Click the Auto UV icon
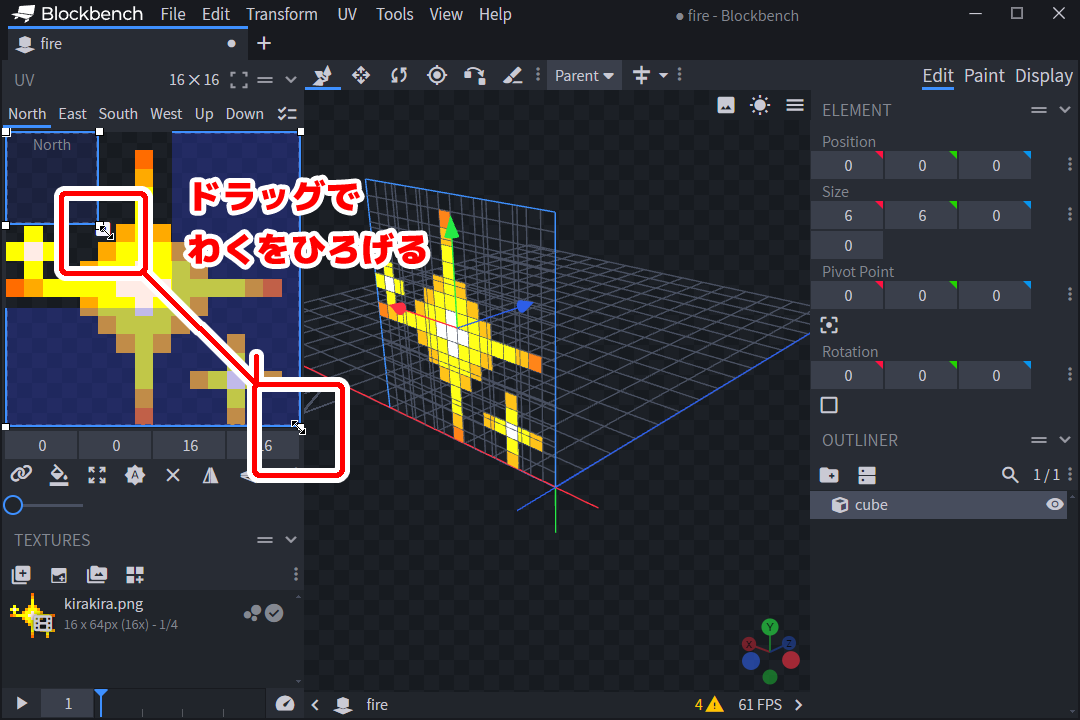Image resolution: width=1080 pixels, height=720 pixels. pyautogui.click(x=135, y=475)
